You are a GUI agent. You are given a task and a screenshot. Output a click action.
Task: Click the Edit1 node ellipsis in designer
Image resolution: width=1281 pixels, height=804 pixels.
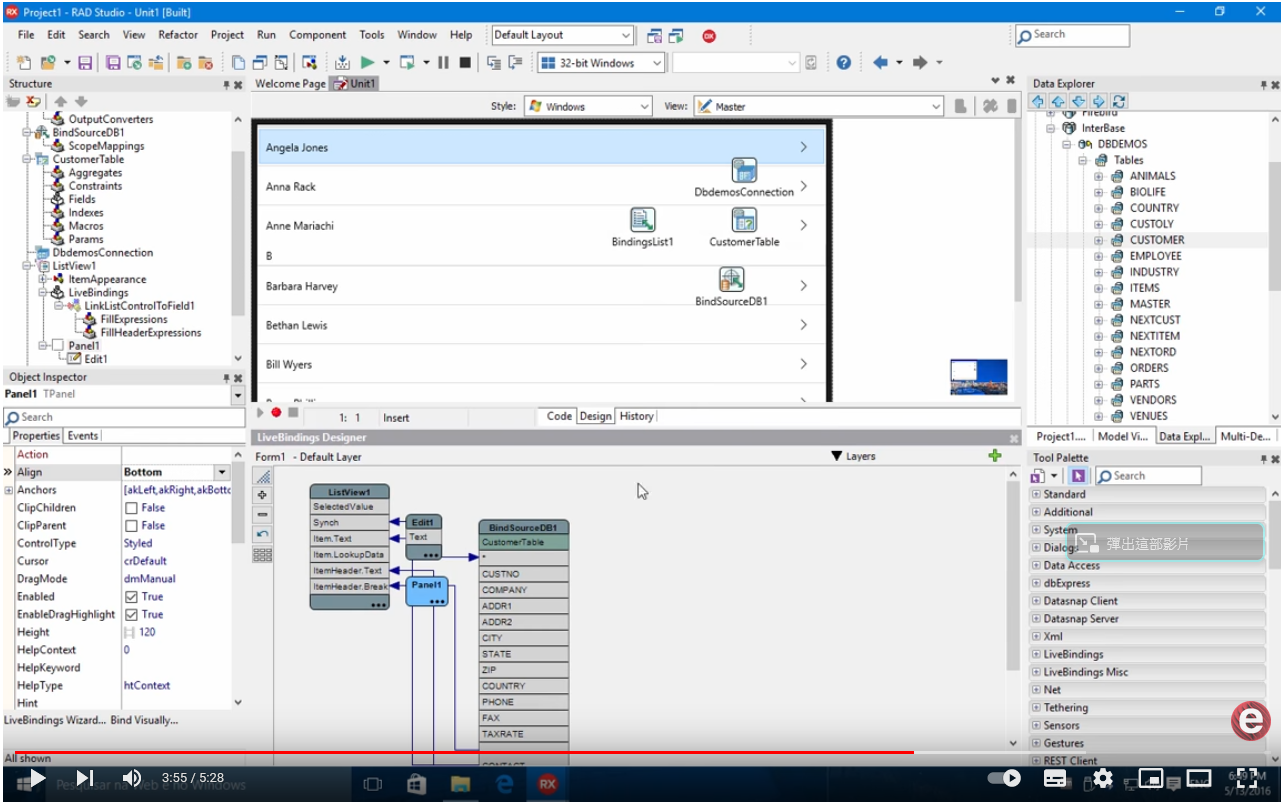pos(431,553)
